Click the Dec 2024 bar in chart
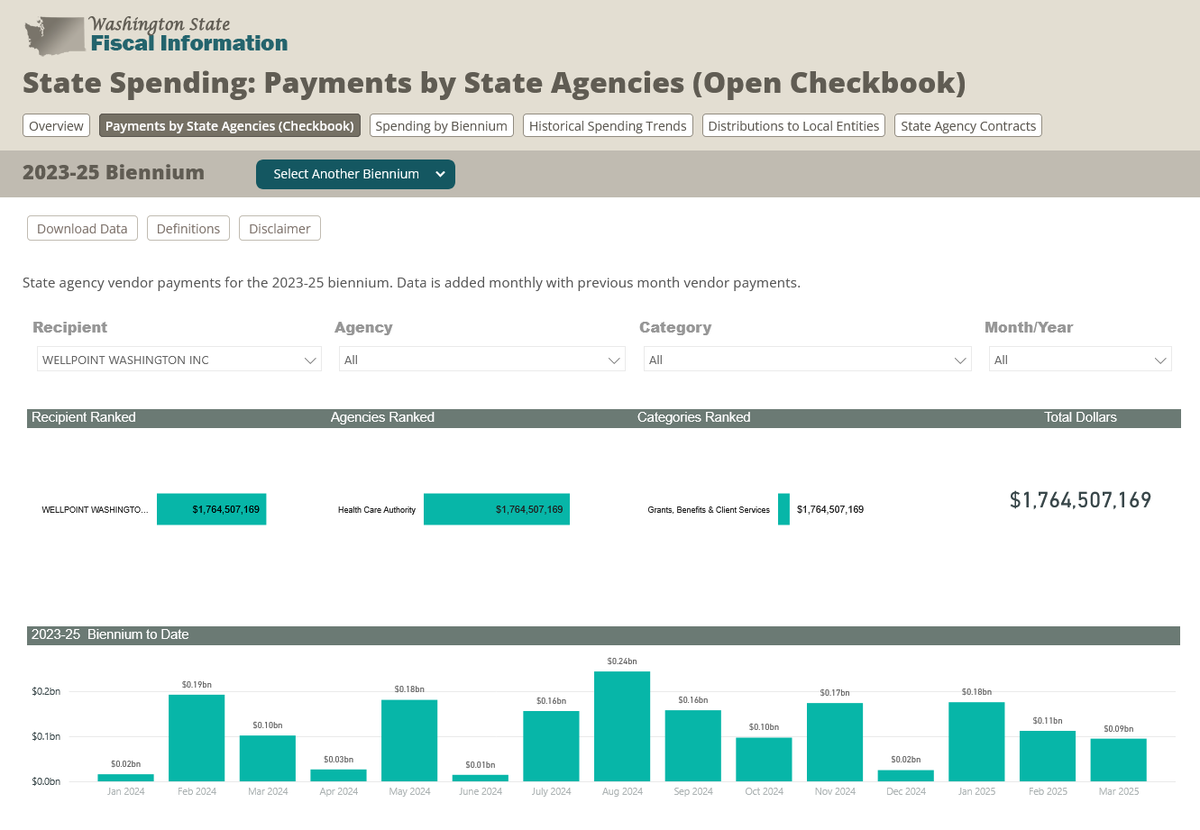 click(x=906, y=775)
